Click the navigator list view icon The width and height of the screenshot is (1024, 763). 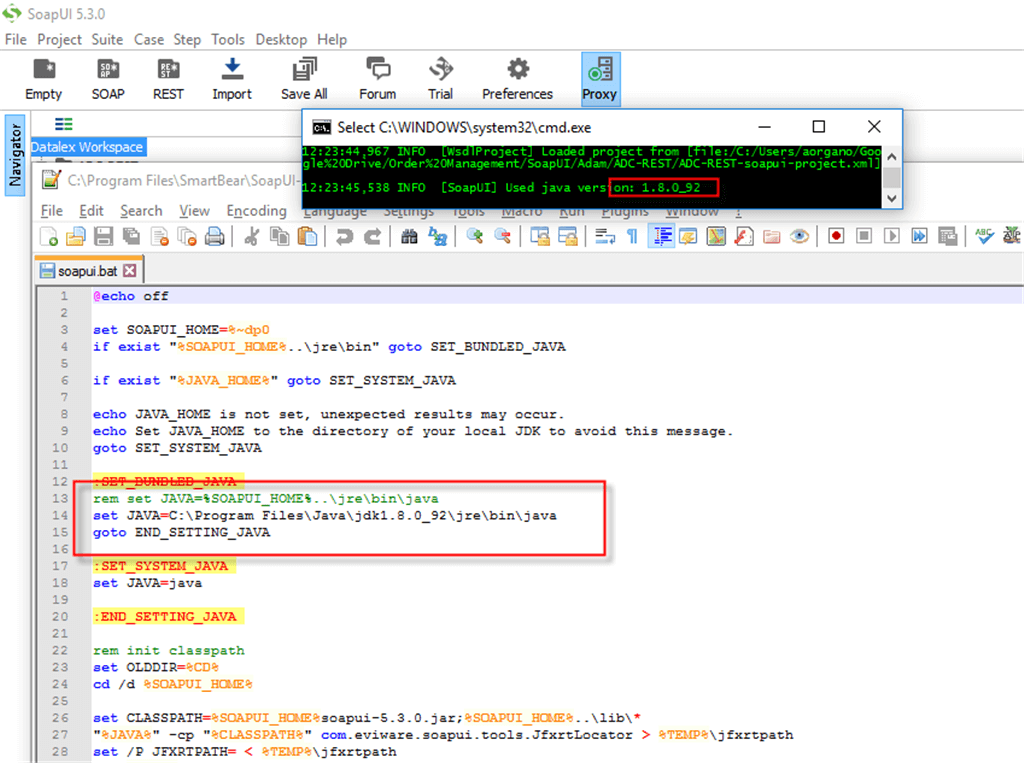coord(63,124)
